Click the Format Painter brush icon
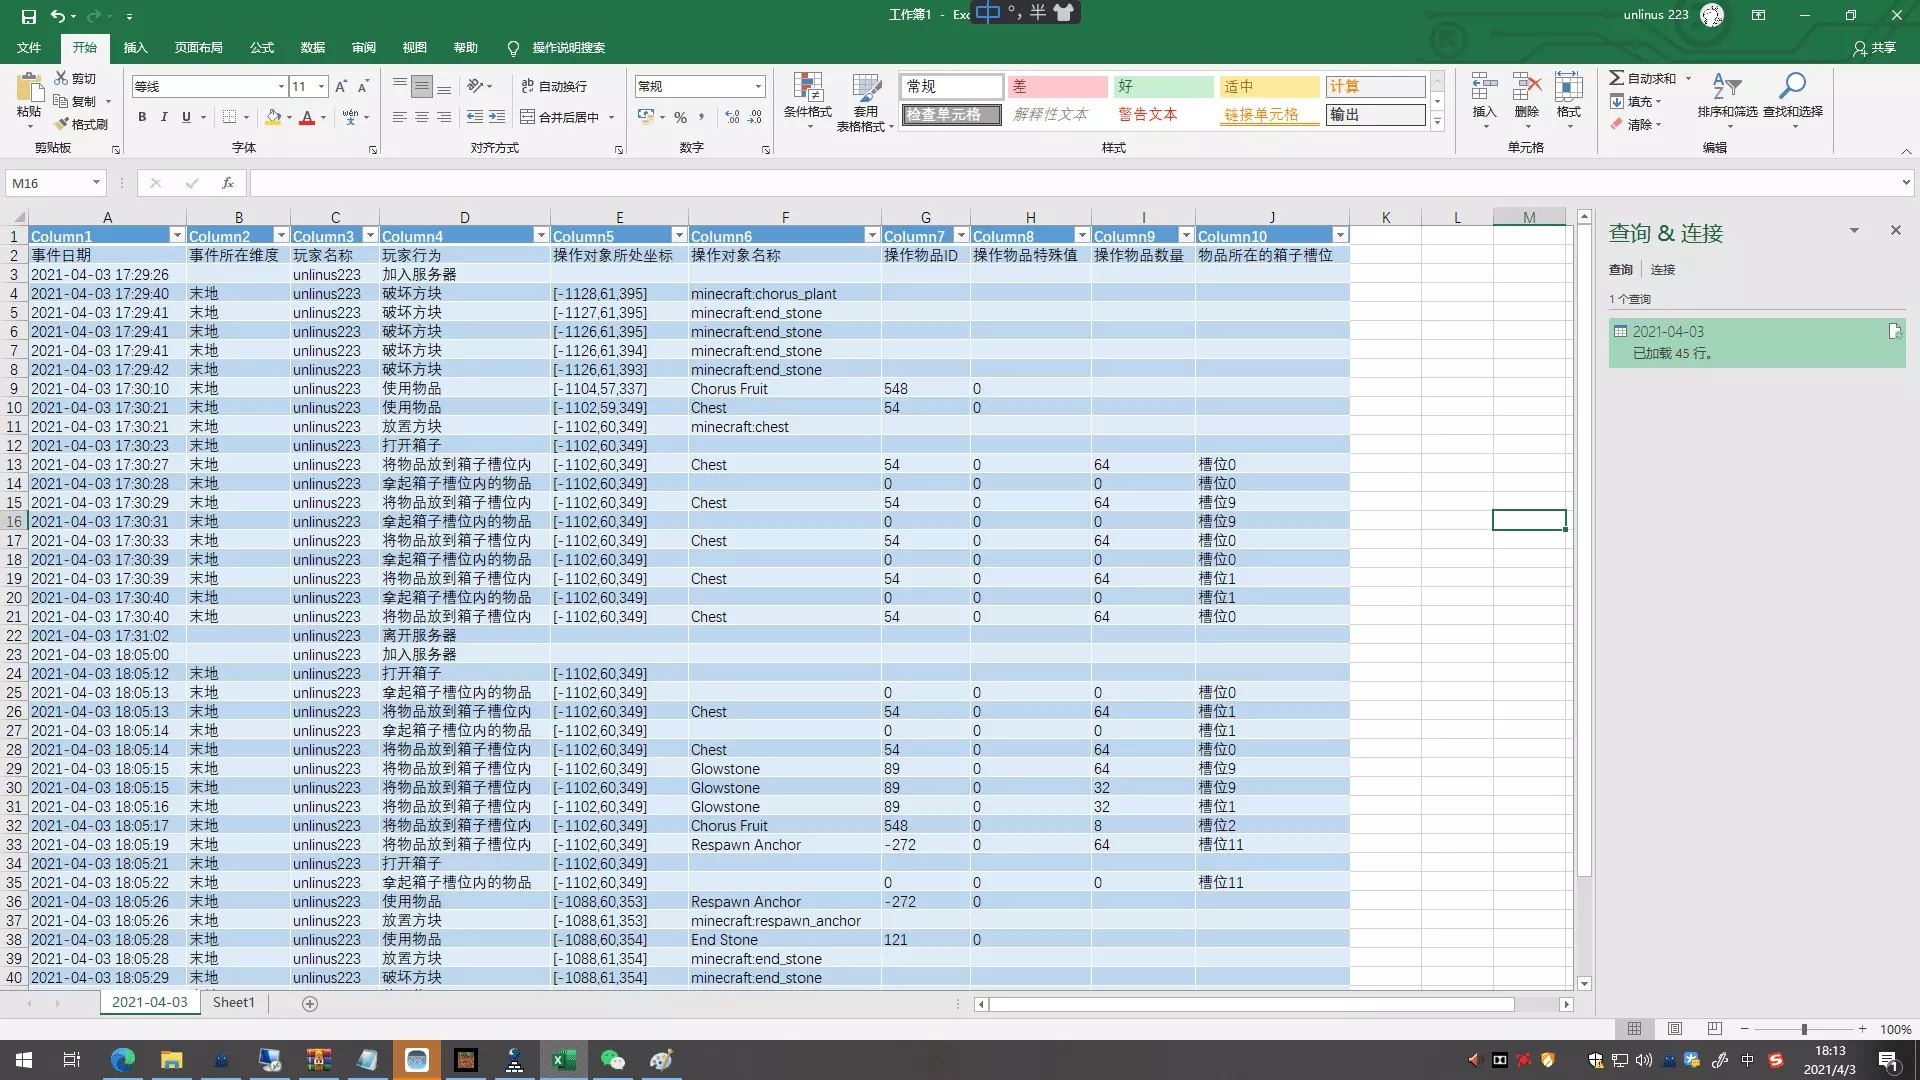This screenshot has width=1920, height=1080. 61,124
